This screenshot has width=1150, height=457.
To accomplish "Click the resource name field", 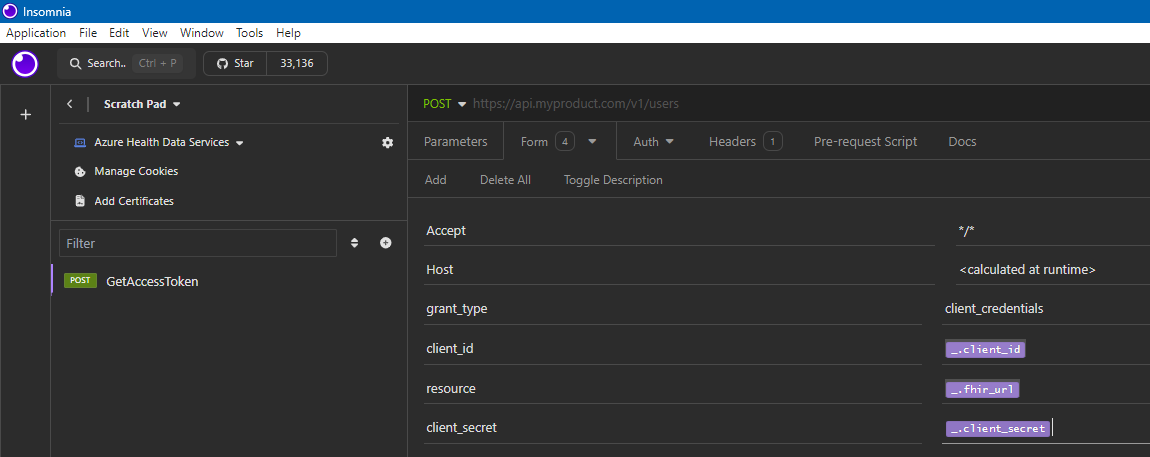I will coord(673,388).
